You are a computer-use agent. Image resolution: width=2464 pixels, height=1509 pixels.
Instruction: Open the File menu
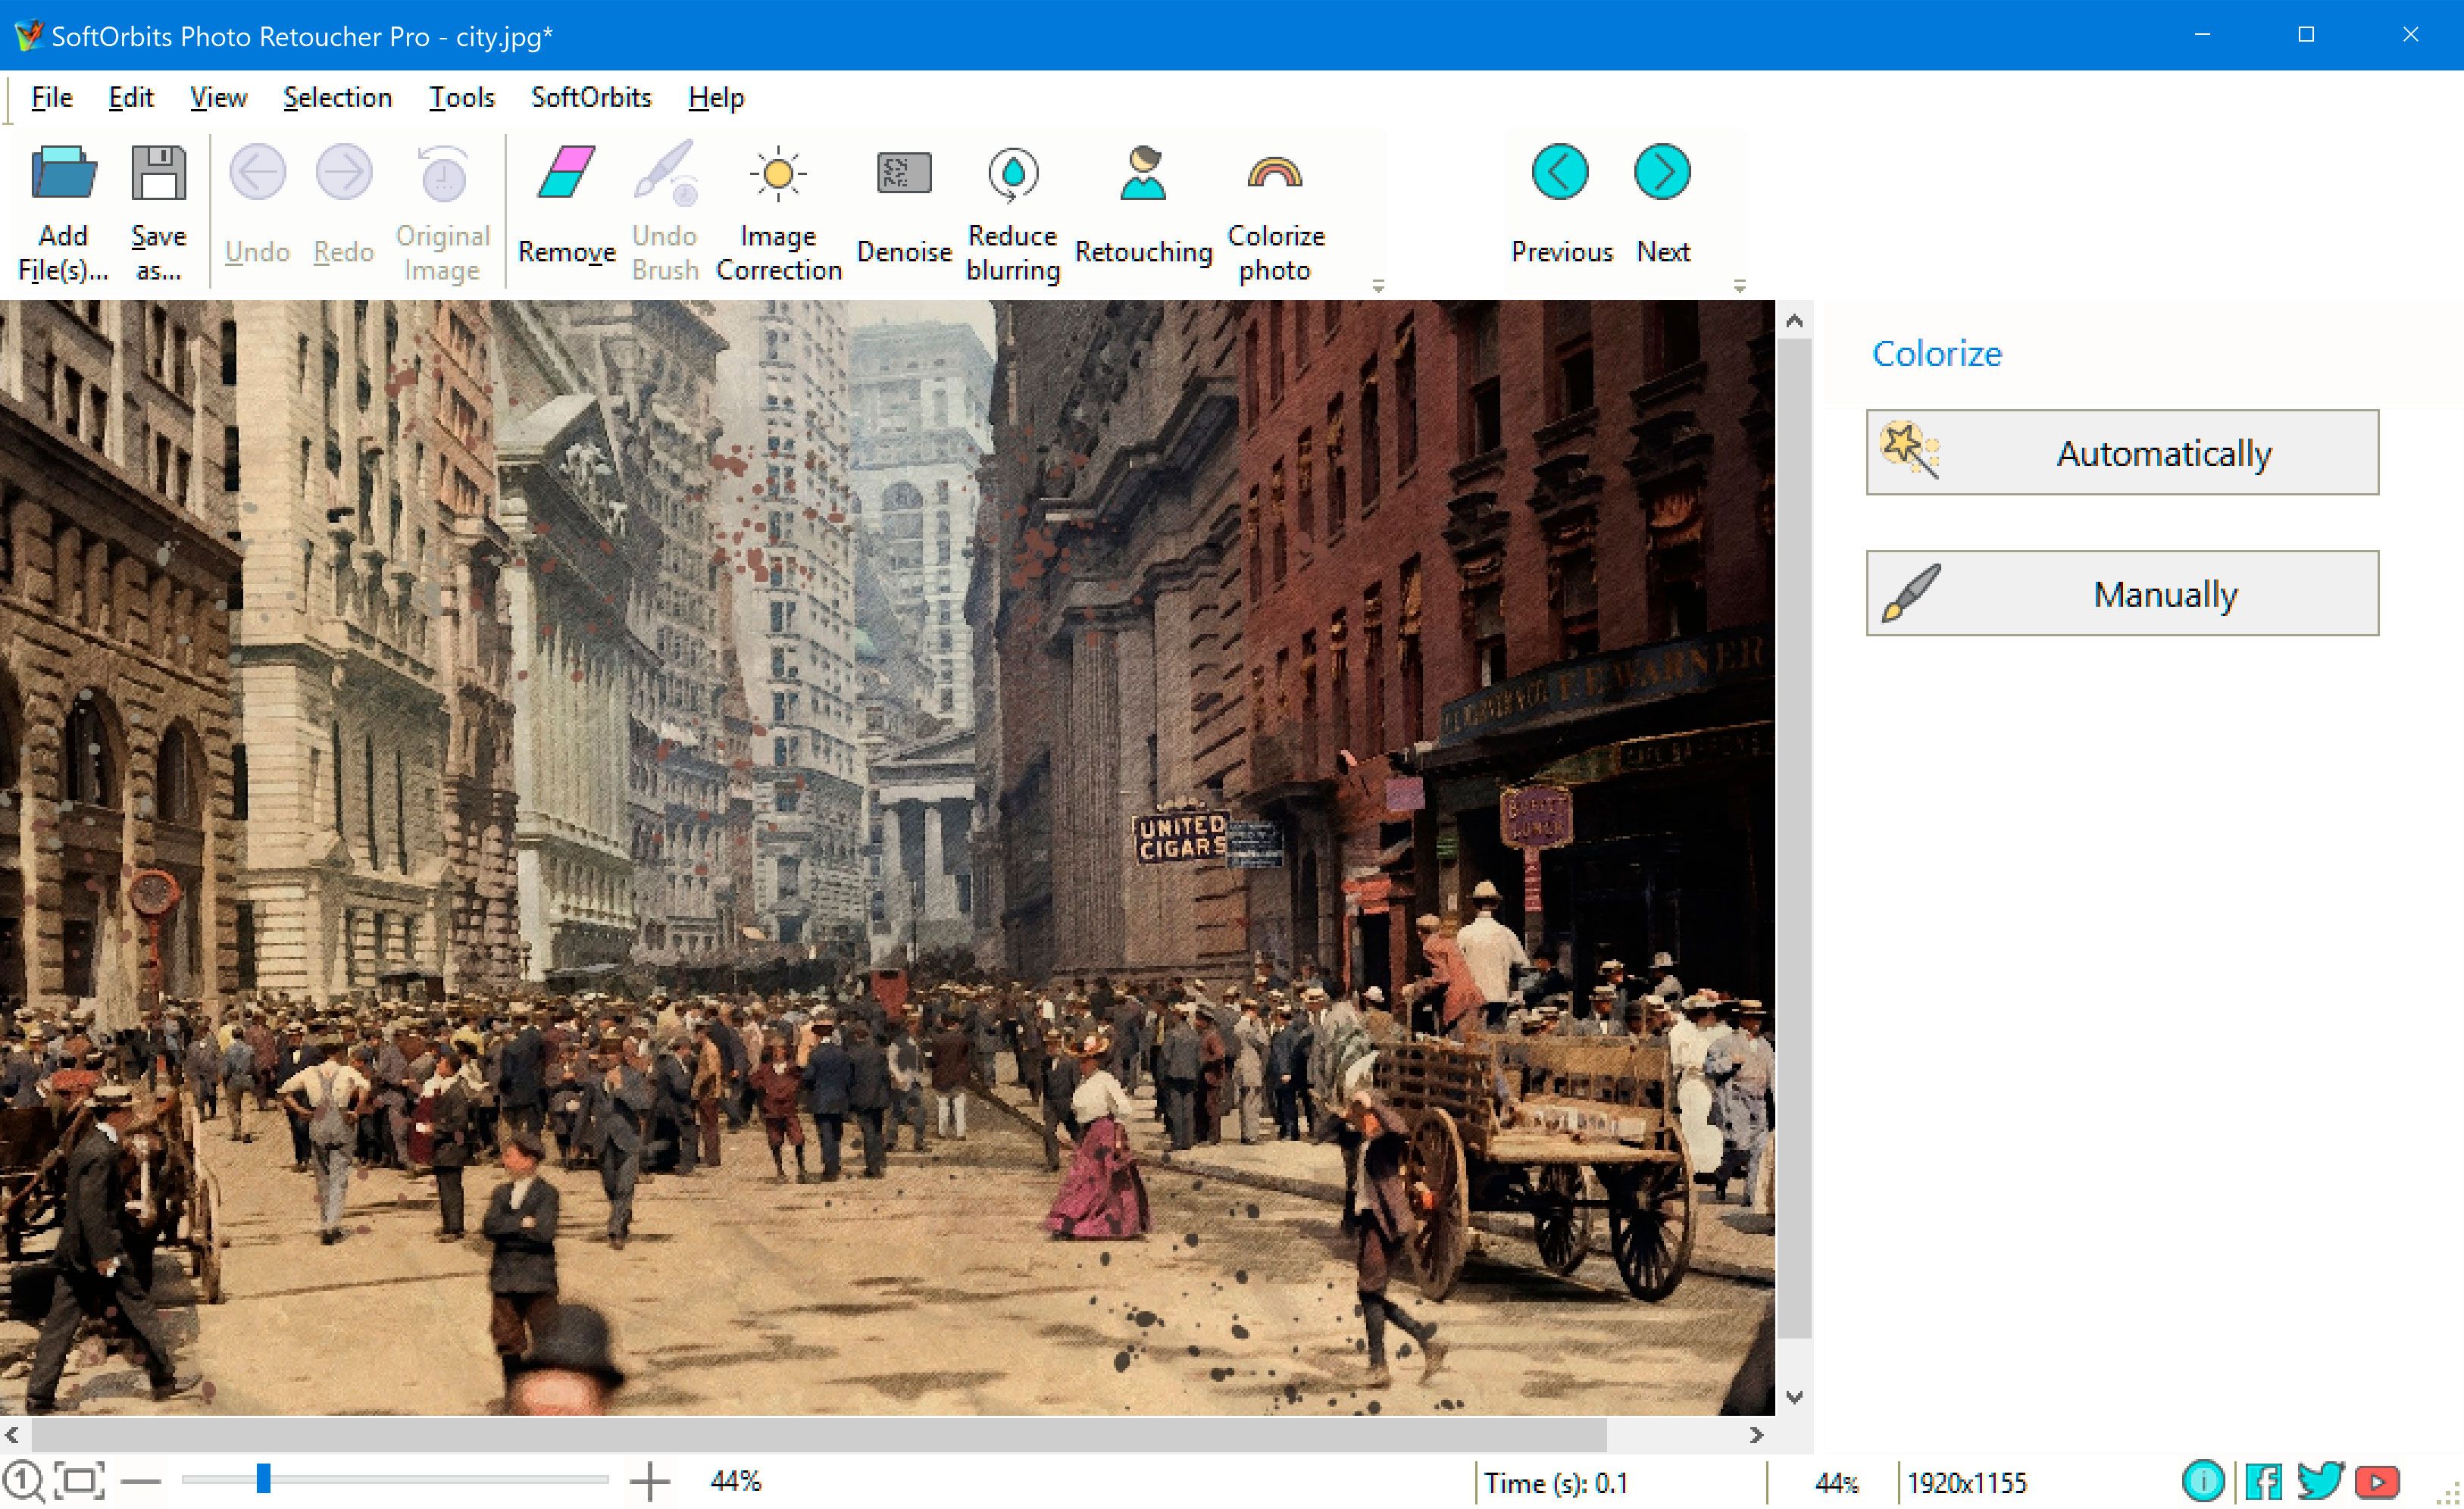tap(52, 98)
